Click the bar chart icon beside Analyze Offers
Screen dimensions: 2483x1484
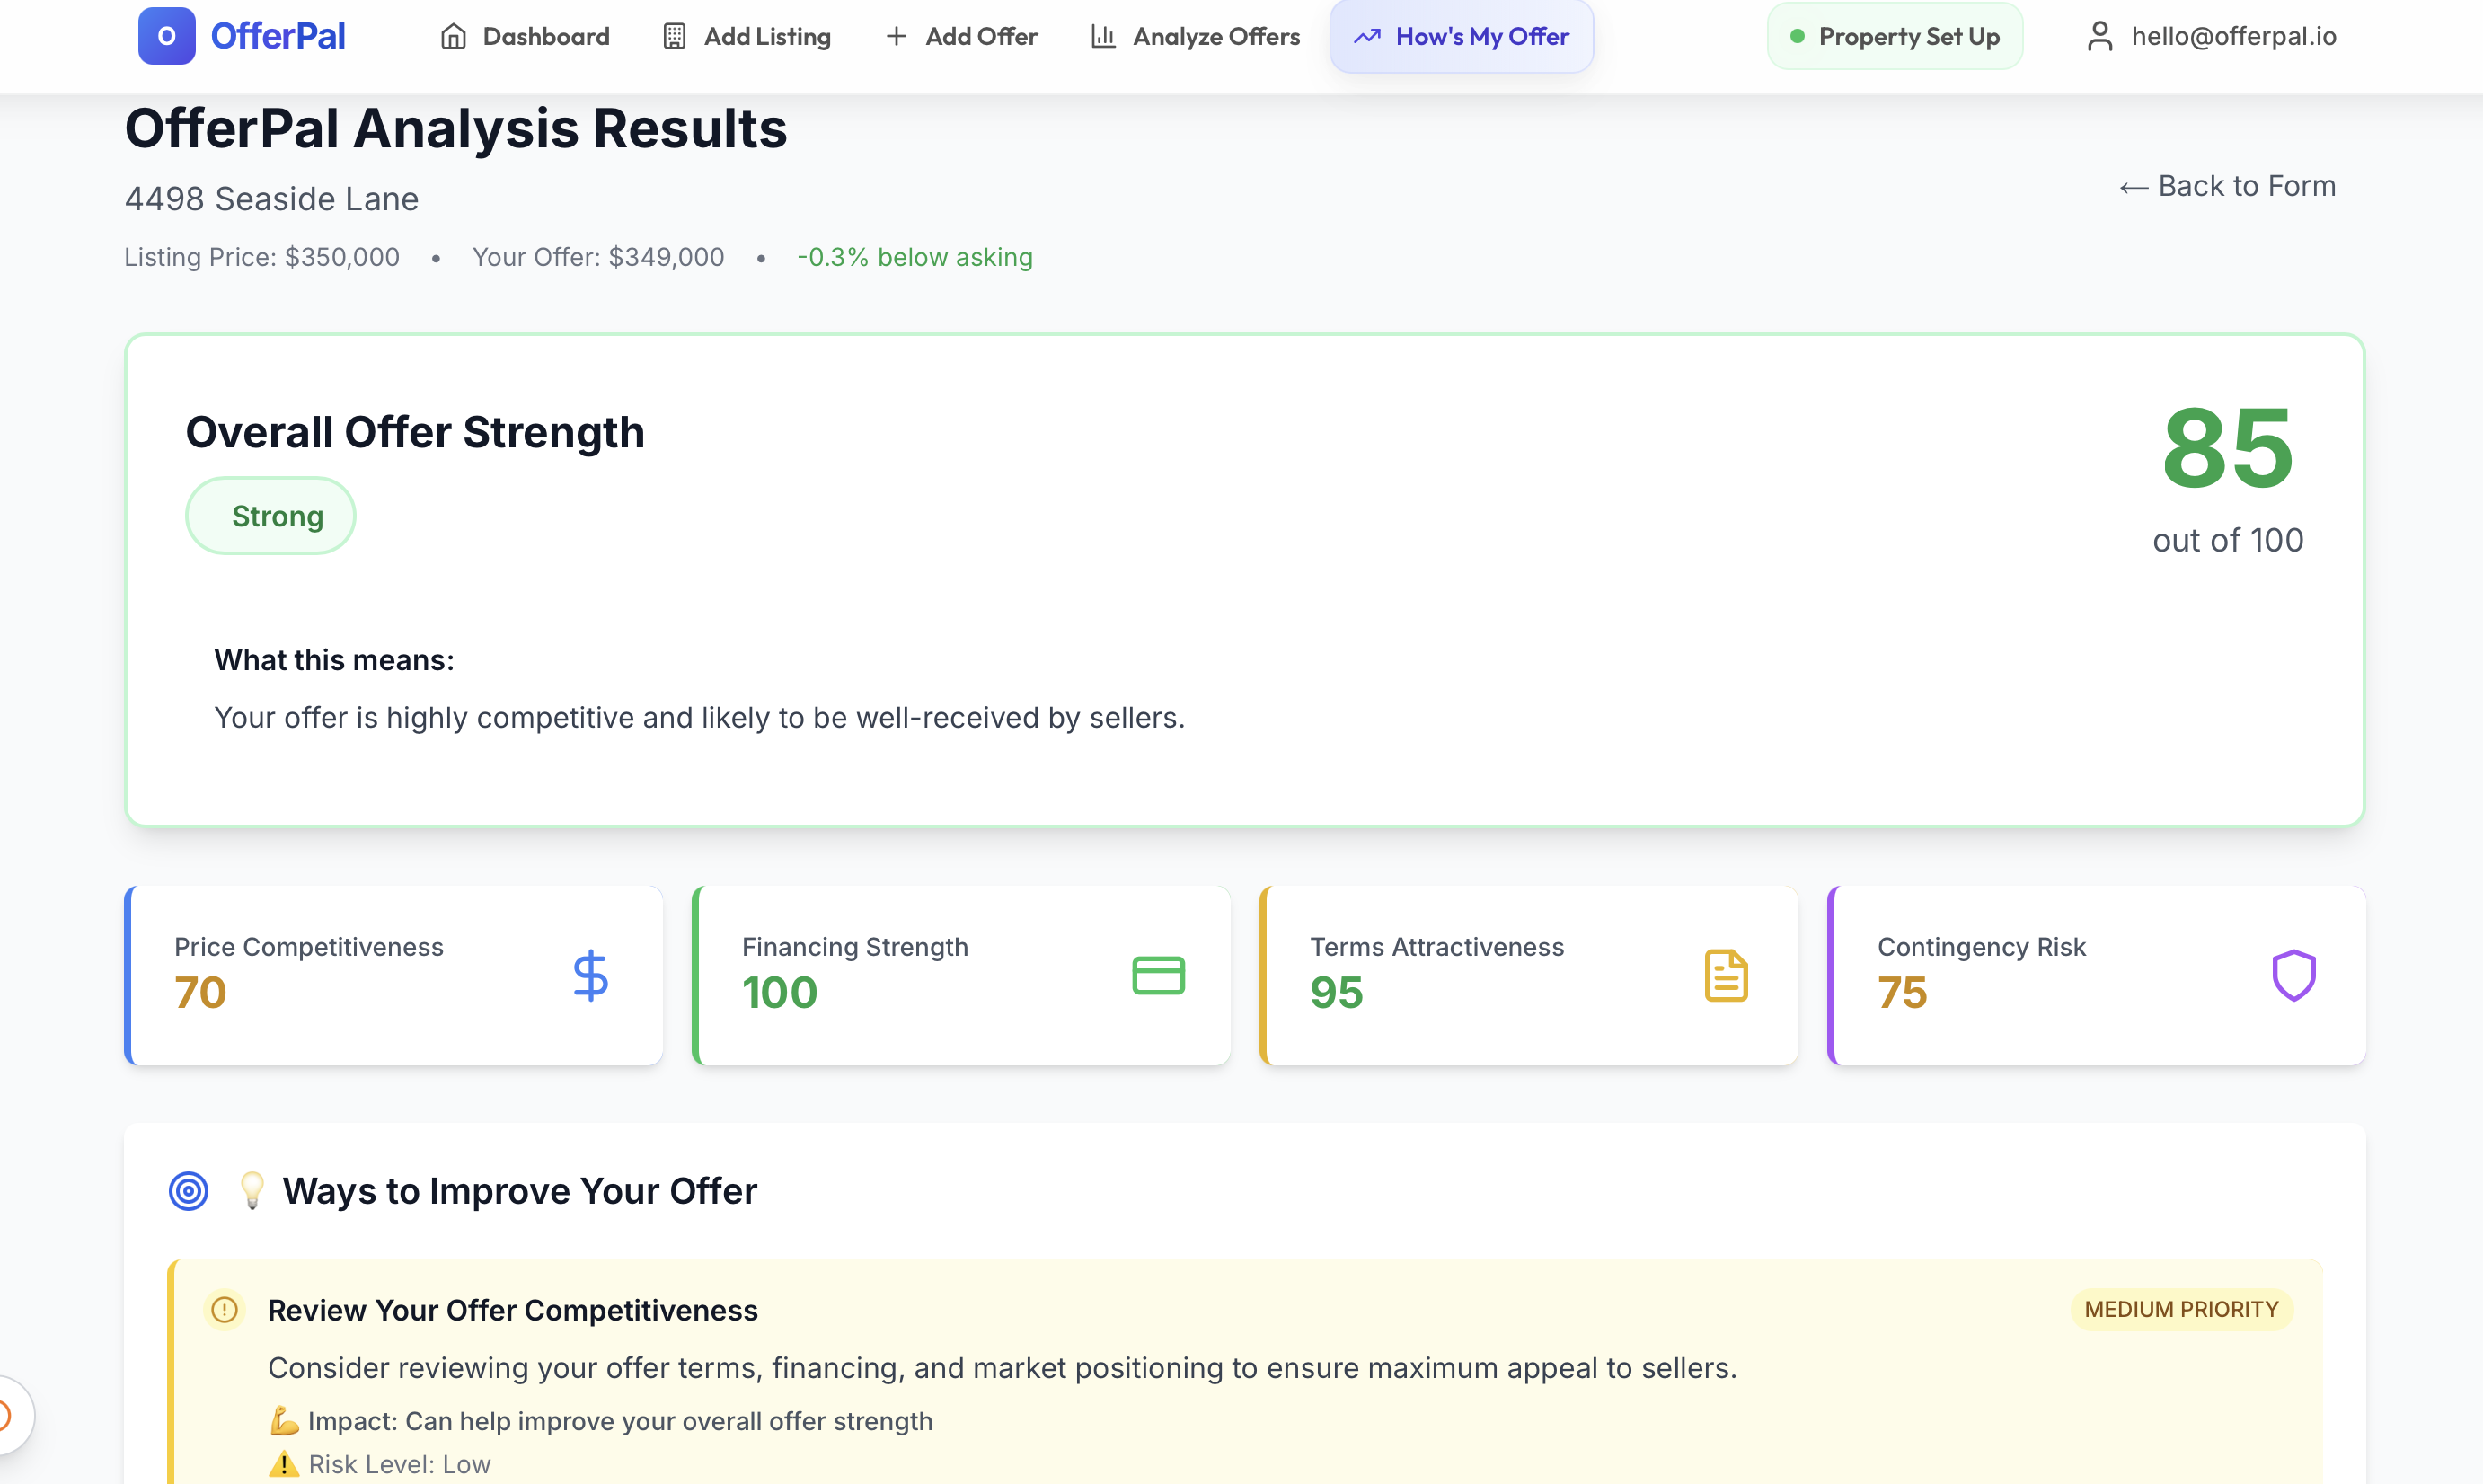tap(1103, 35)
